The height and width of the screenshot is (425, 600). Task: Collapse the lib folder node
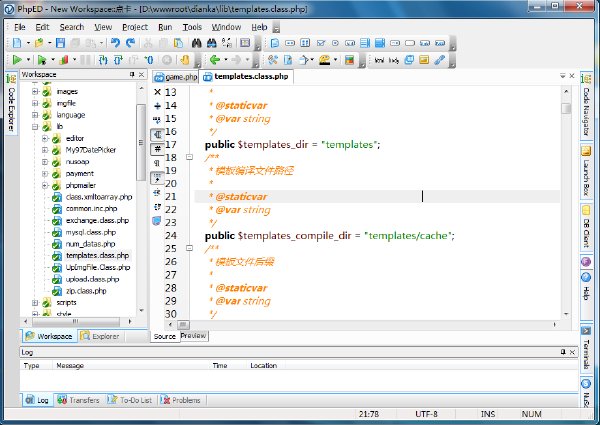[35, 127]
